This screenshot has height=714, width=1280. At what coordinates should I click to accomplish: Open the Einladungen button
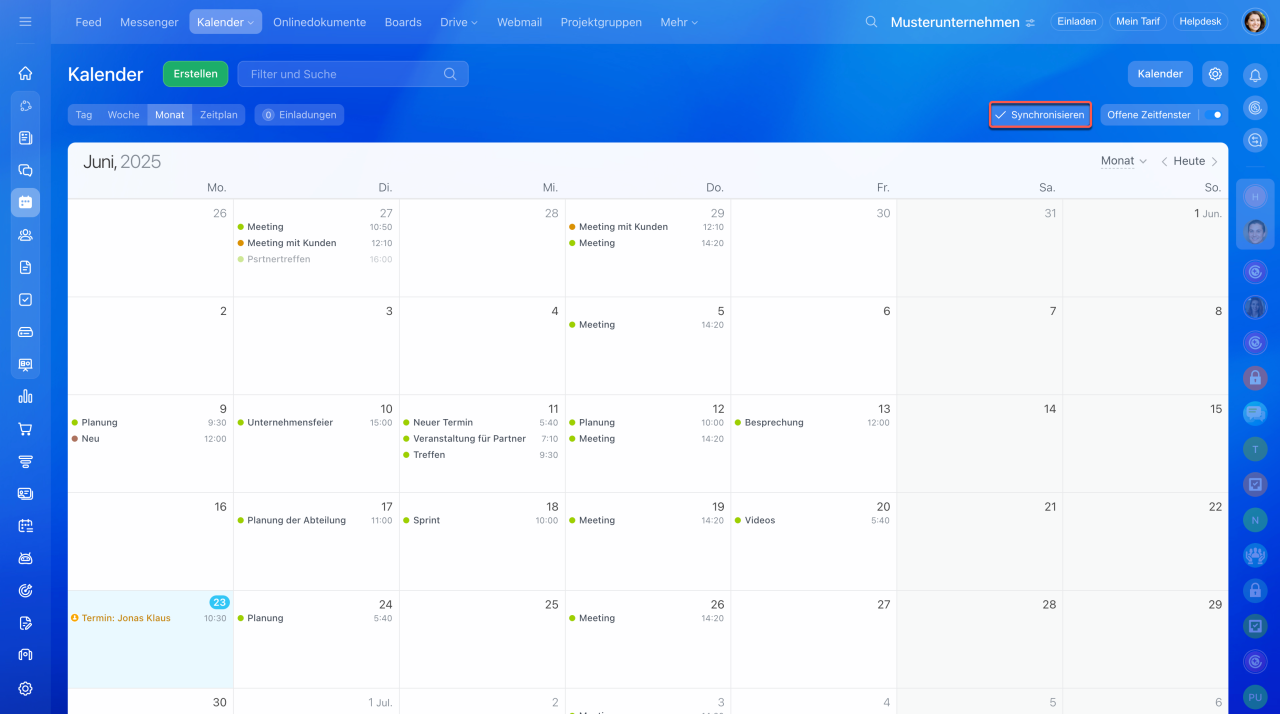(299, 115)
